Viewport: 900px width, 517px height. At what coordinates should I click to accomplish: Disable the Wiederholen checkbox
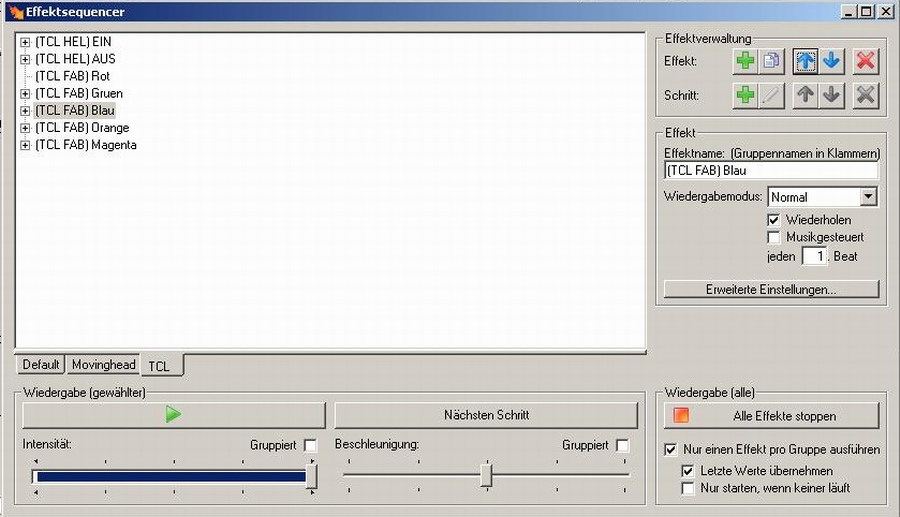pos(773,219)
